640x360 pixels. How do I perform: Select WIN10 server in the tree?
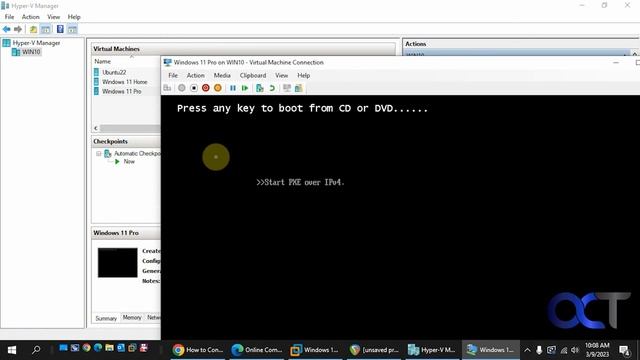point(27,52)
